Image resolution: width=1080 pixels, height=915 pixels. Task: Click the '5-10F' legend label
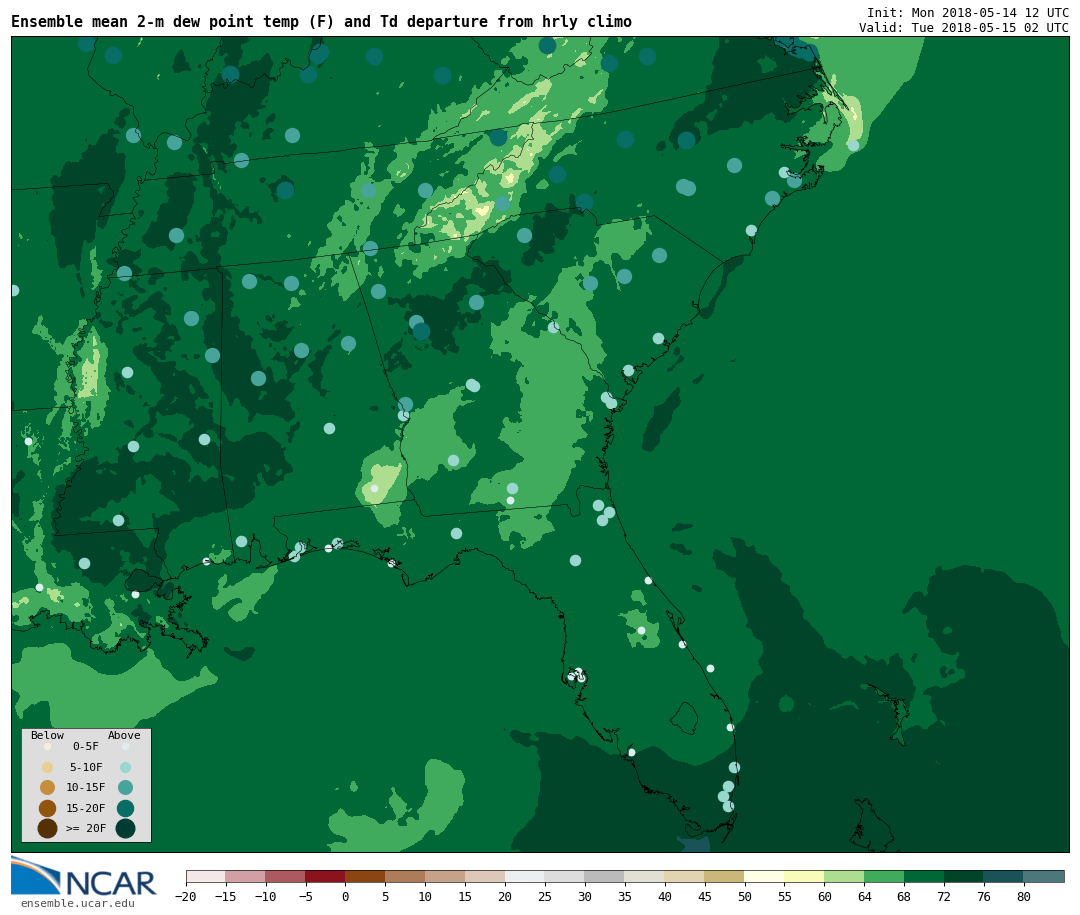pyautogui.click(x=86, y=767)
